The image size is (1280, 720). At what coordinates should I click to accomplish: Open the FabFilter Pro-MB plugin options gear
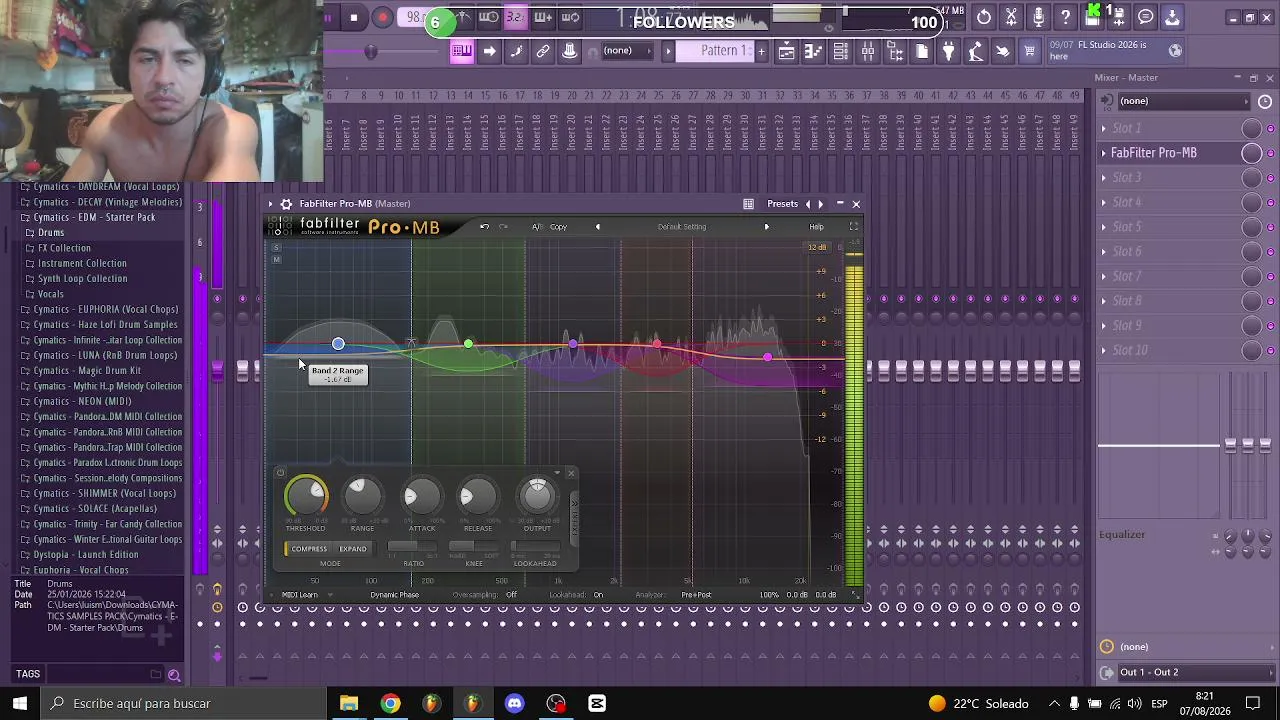[285, 204]
